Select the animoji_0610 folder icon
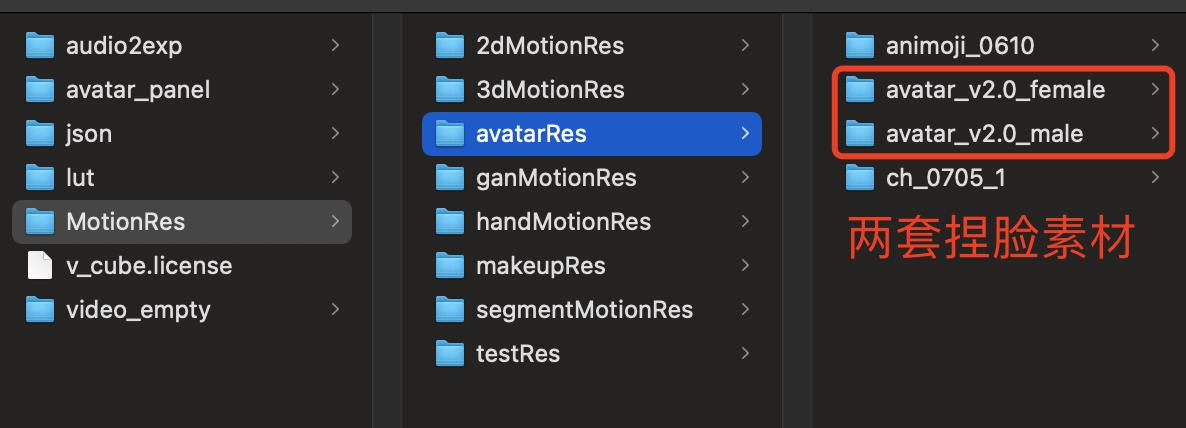 pyautogui.click(x=860, y=46)
